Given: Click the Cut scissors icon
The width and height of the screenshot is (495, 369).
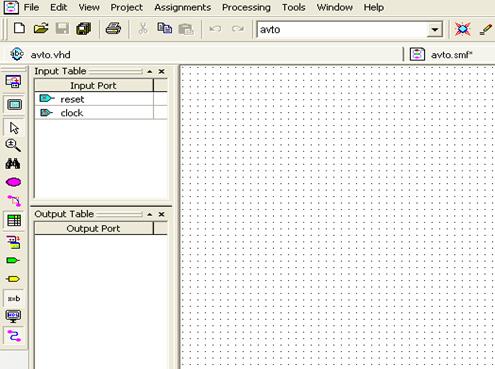Looking at the screenshot, I should pos(143,29).
